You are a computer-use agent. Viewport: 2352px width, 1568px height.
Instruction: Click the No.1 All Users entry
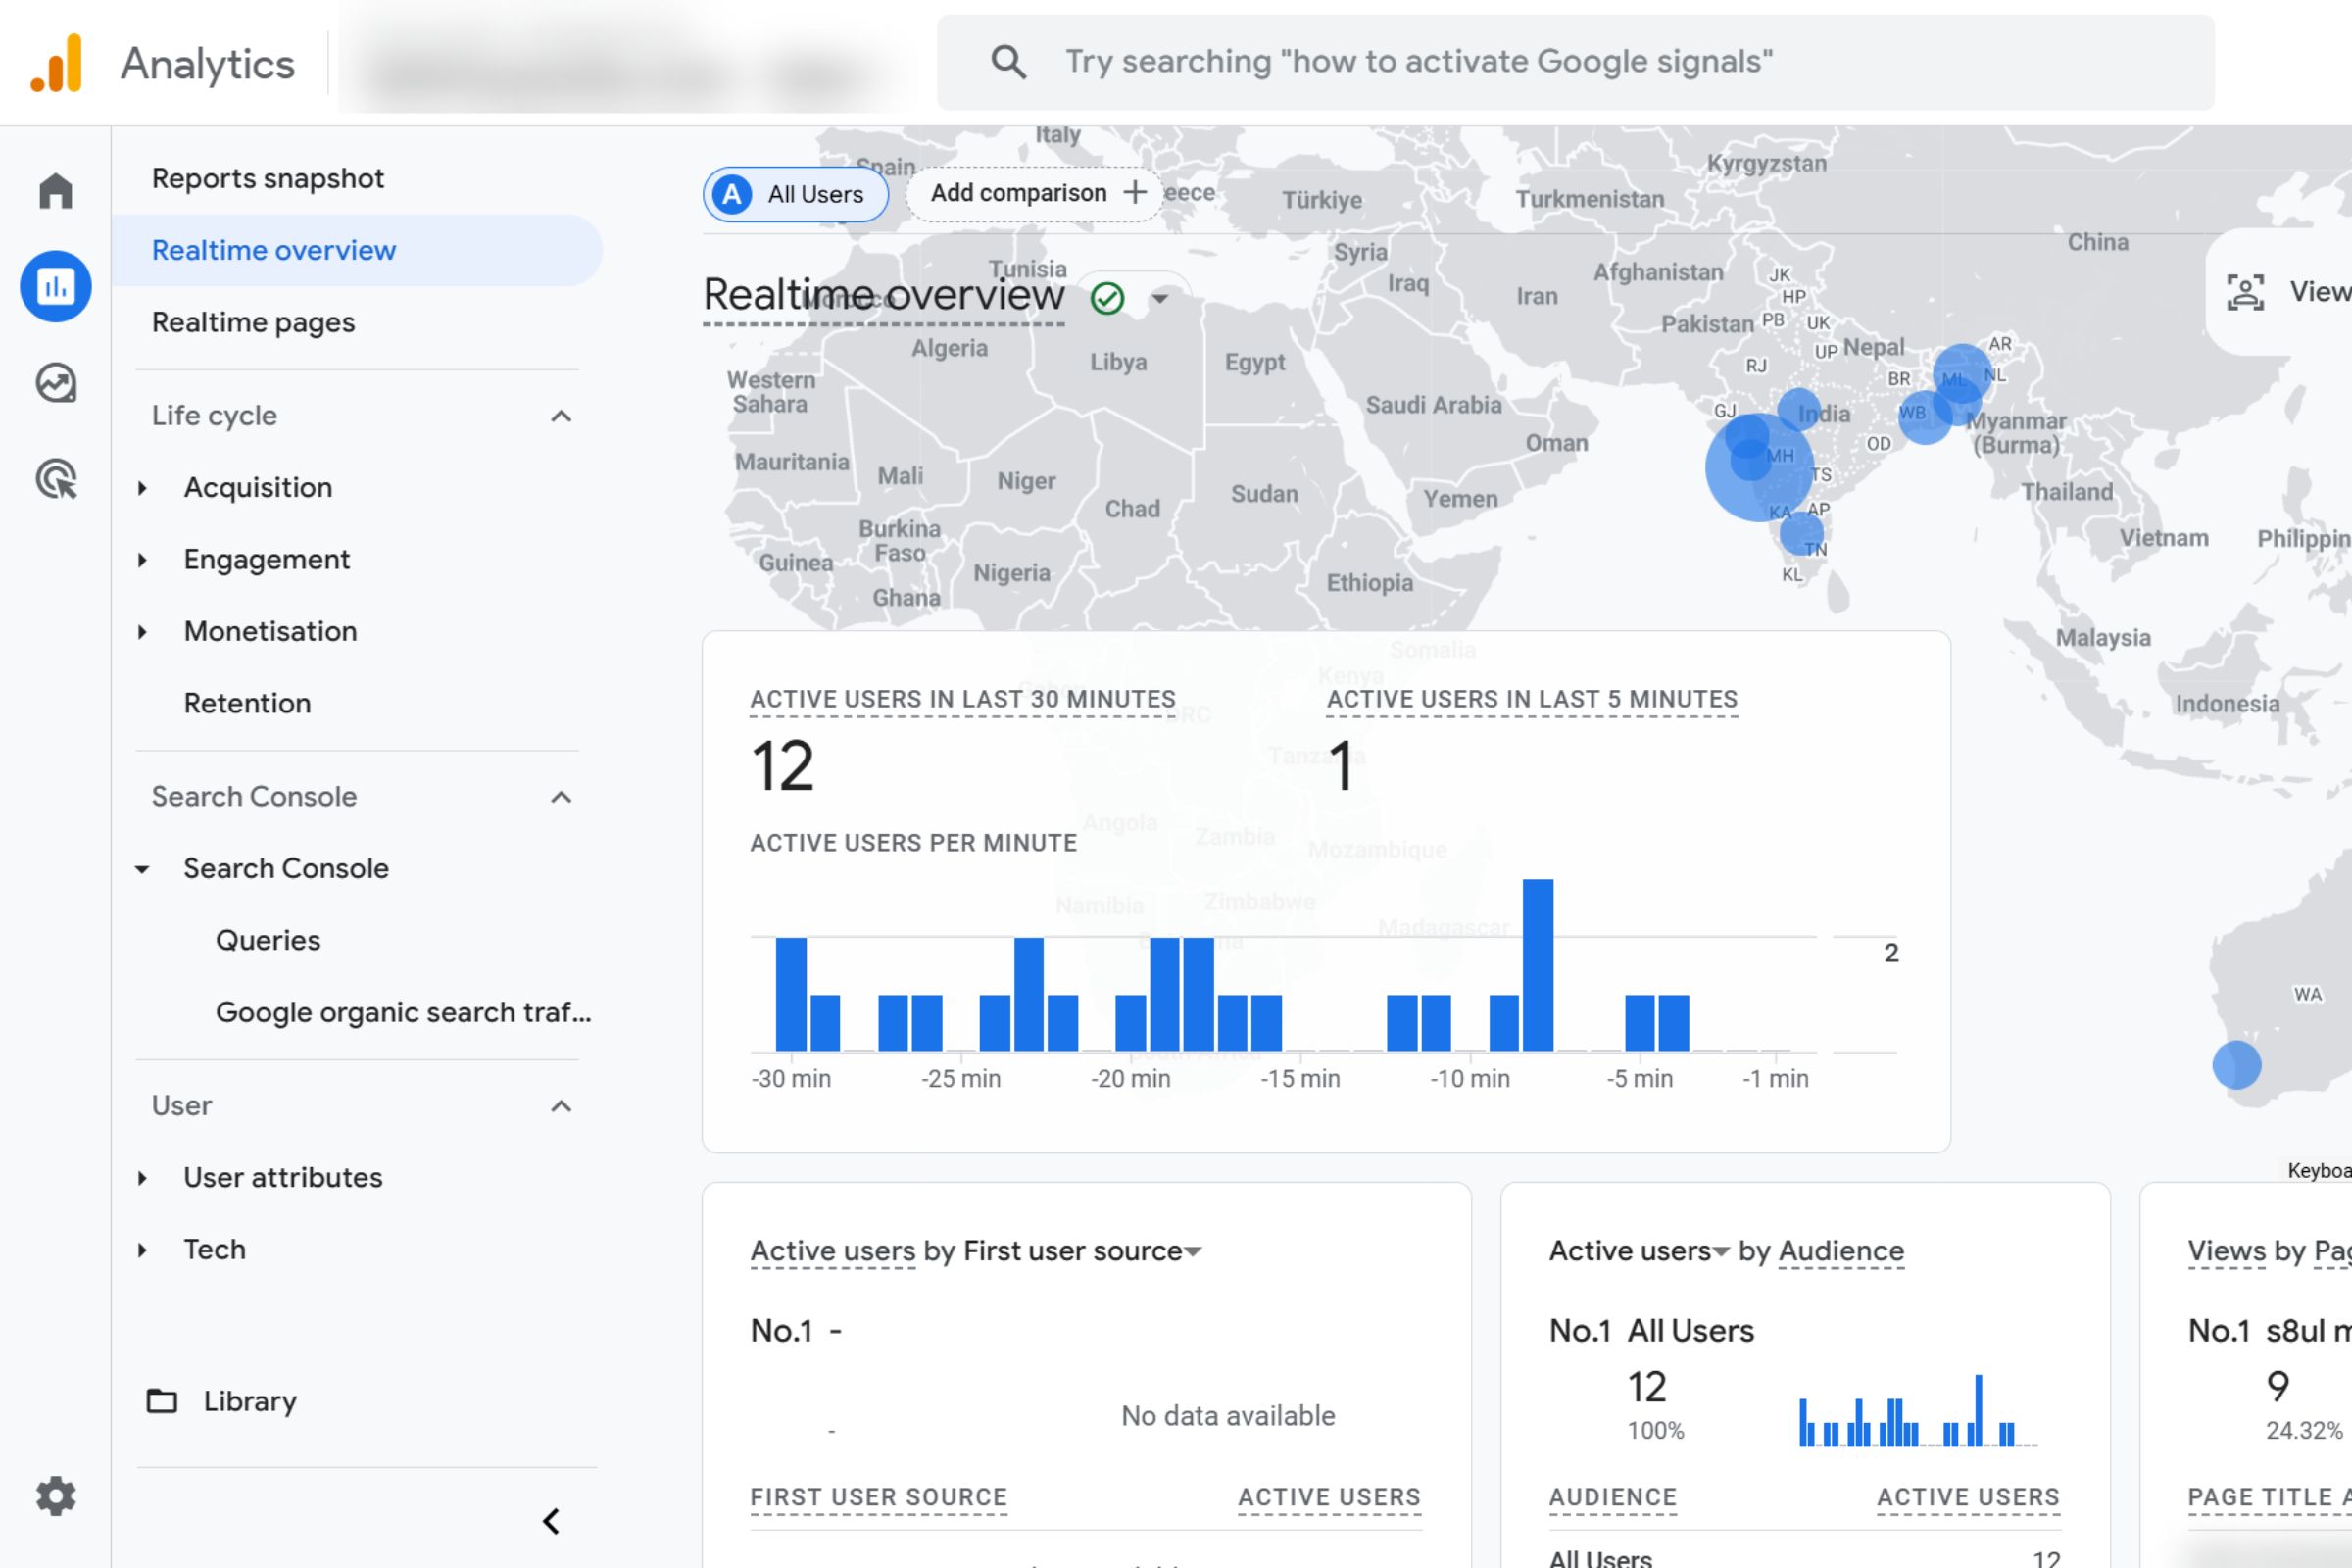click(1651, 1331)
